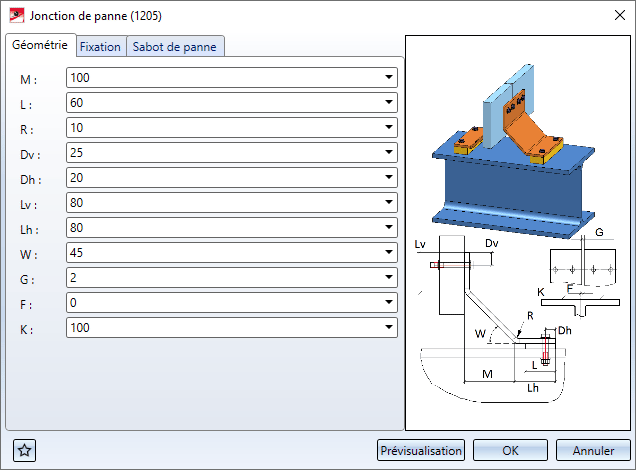Image resolution: width=636 pixels, height=470 pixels.
Task: Confirm with the OK button
Action: 510,450
